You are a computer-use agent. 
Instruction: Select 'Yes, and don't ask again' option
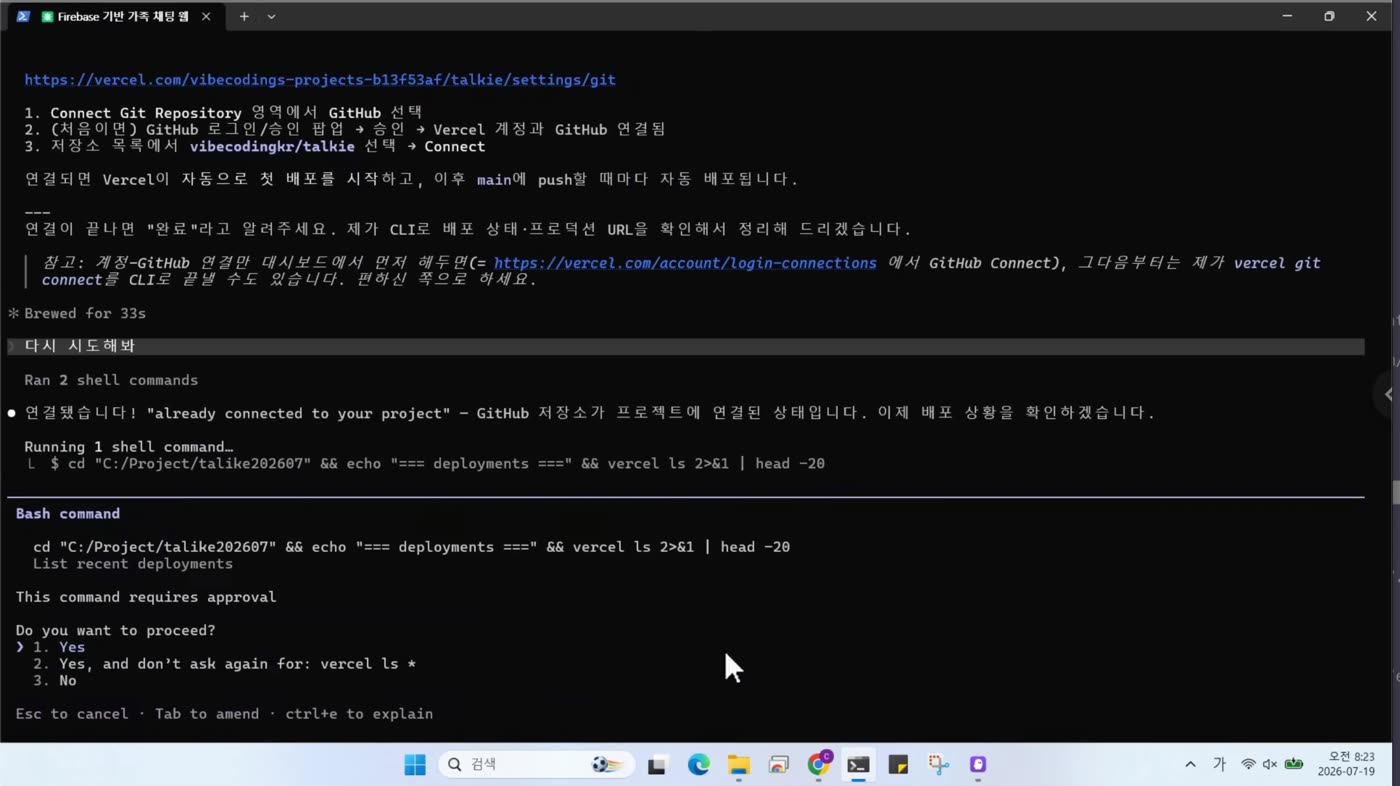click(224, 664)
